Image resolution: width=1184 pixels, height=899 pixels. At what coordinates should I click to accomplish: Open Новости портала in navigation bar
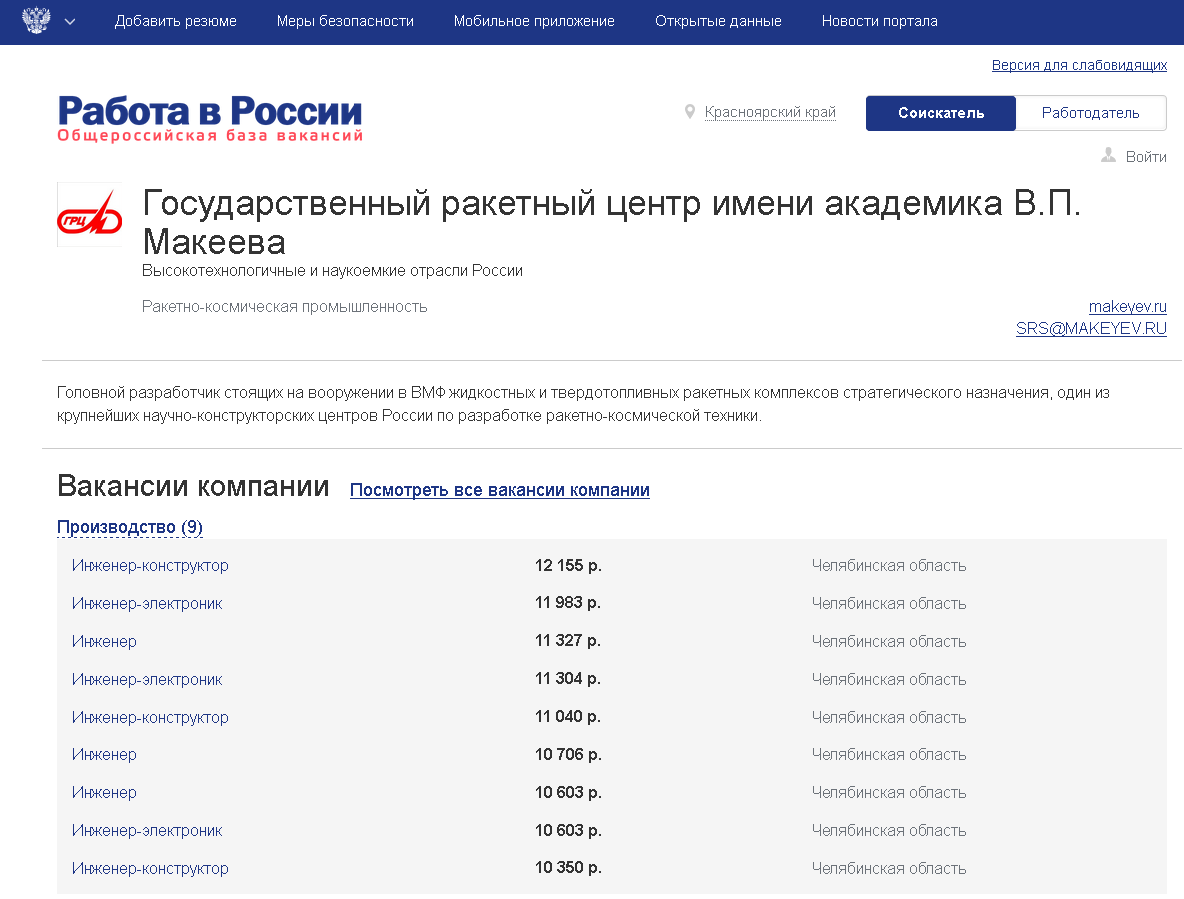[x=879, y=21]
